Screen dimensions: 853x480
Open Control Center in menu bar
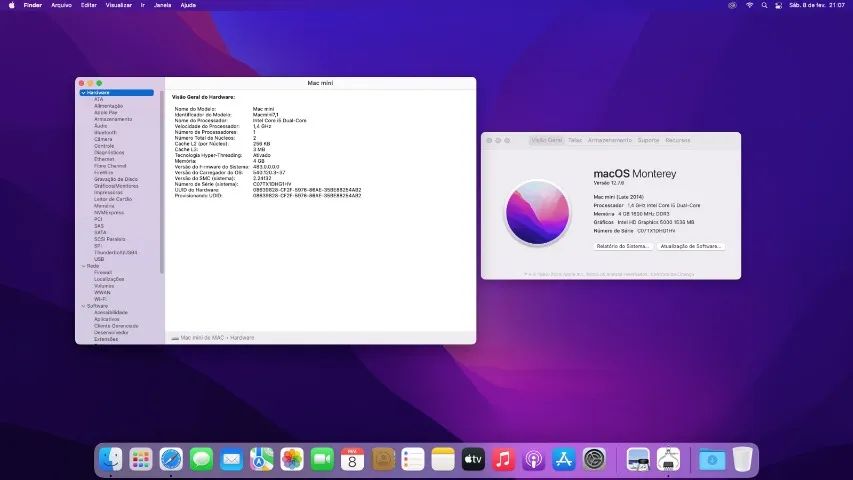[x=778, y=5]
